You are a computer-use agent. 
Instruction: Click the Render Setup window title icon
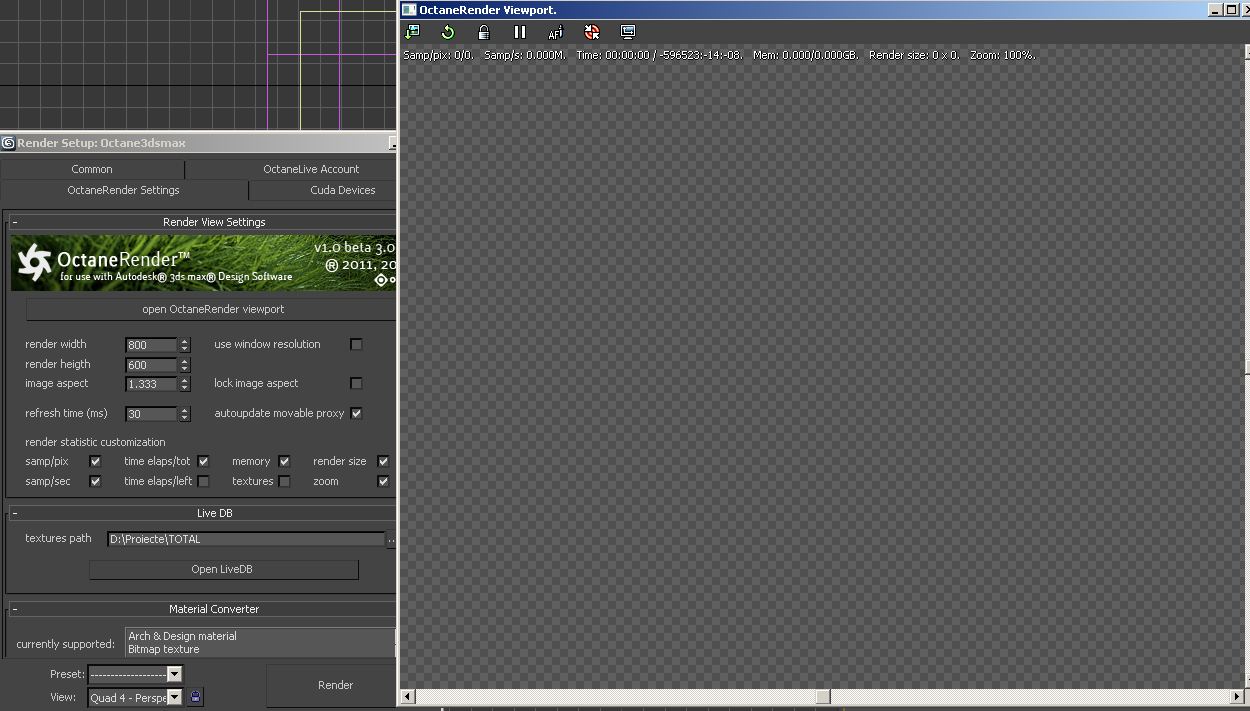(x=8, y=143)
